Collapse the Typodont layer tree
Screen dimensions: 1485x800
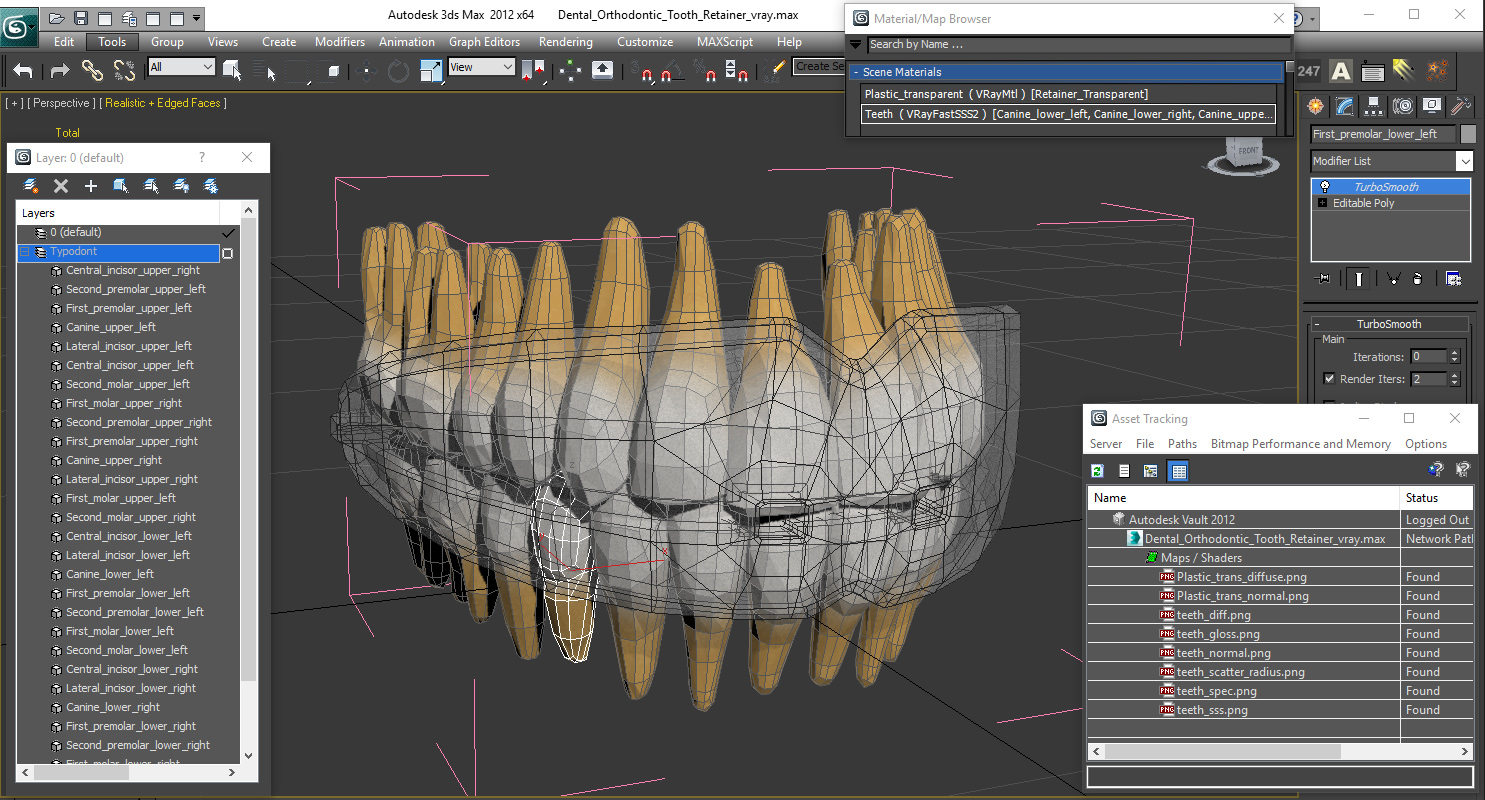pos(25,252)
